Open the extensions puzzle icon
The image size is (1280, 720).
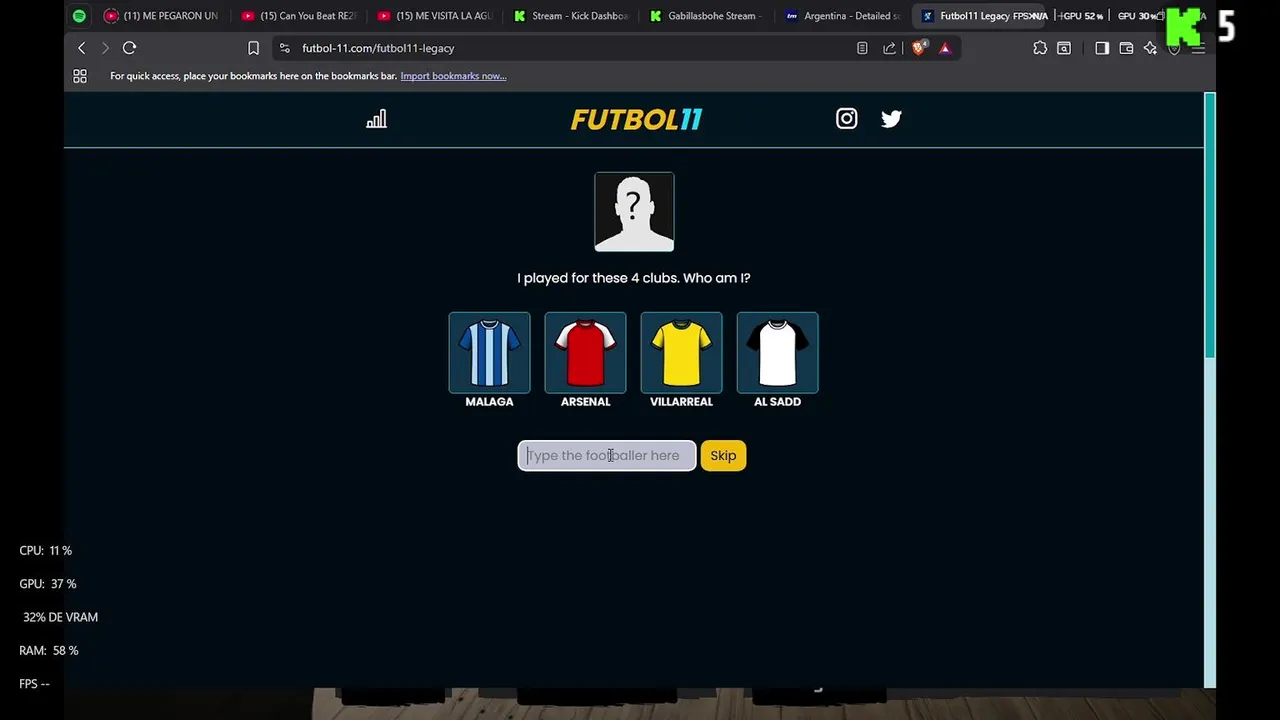click(1040, 48)
